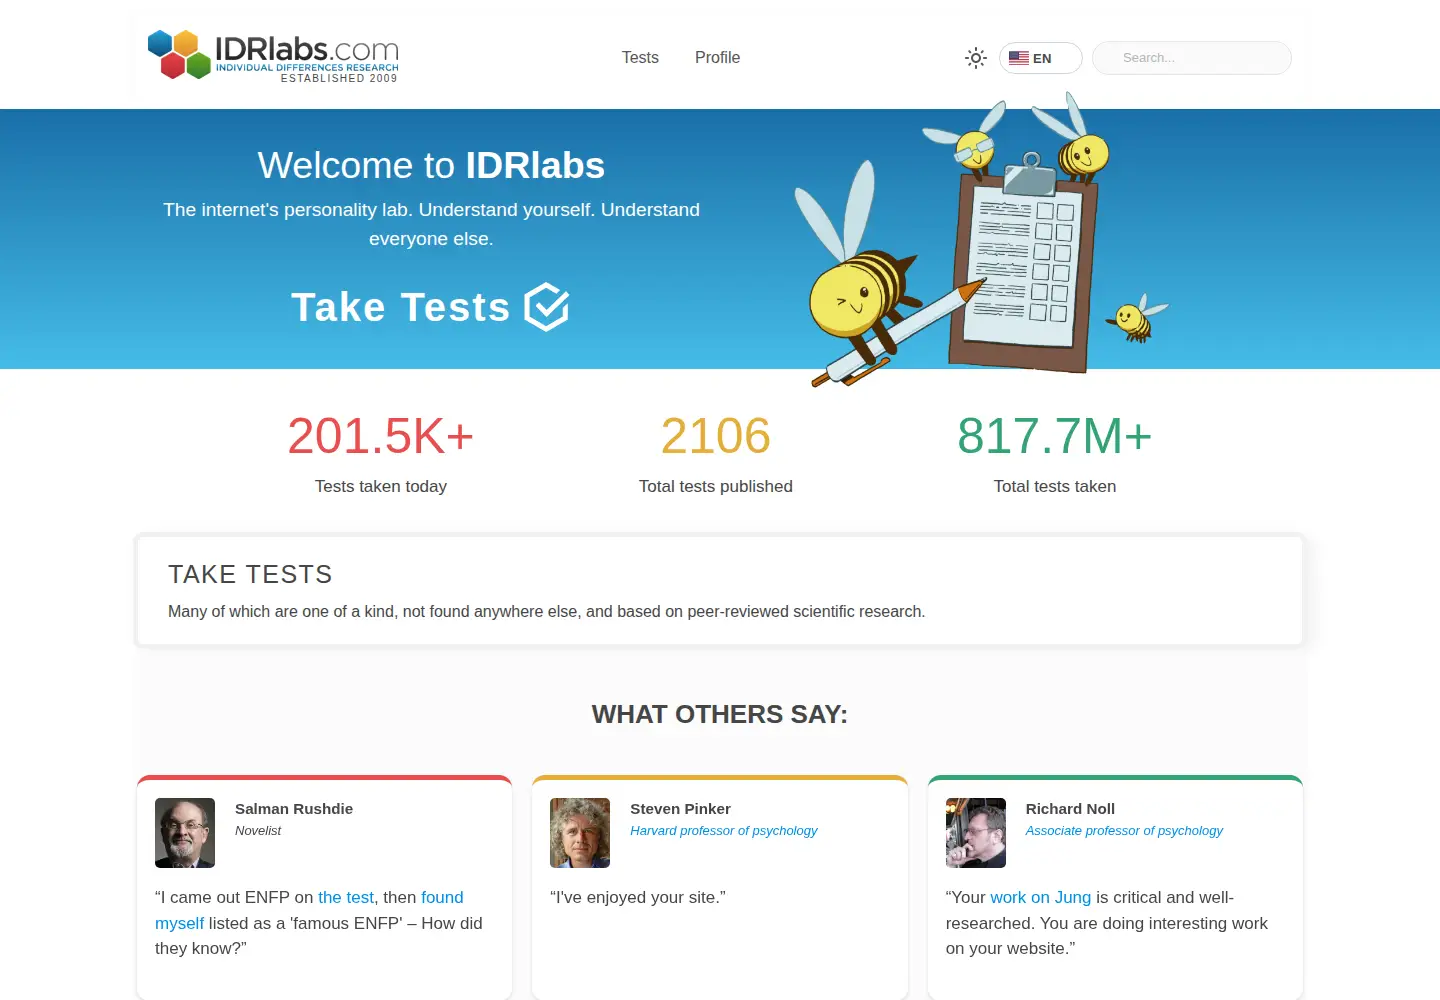Click the IDRlabs hexagon logo
Screen dimensions: 1440x1000
tap(273, 55)
